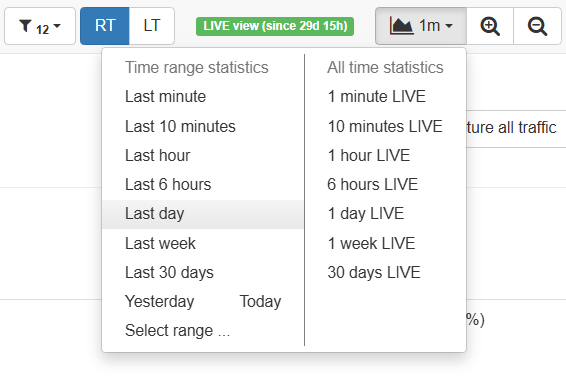
Task: Zoom out with the magnifier minus icon
Action: tap(537, 26)
